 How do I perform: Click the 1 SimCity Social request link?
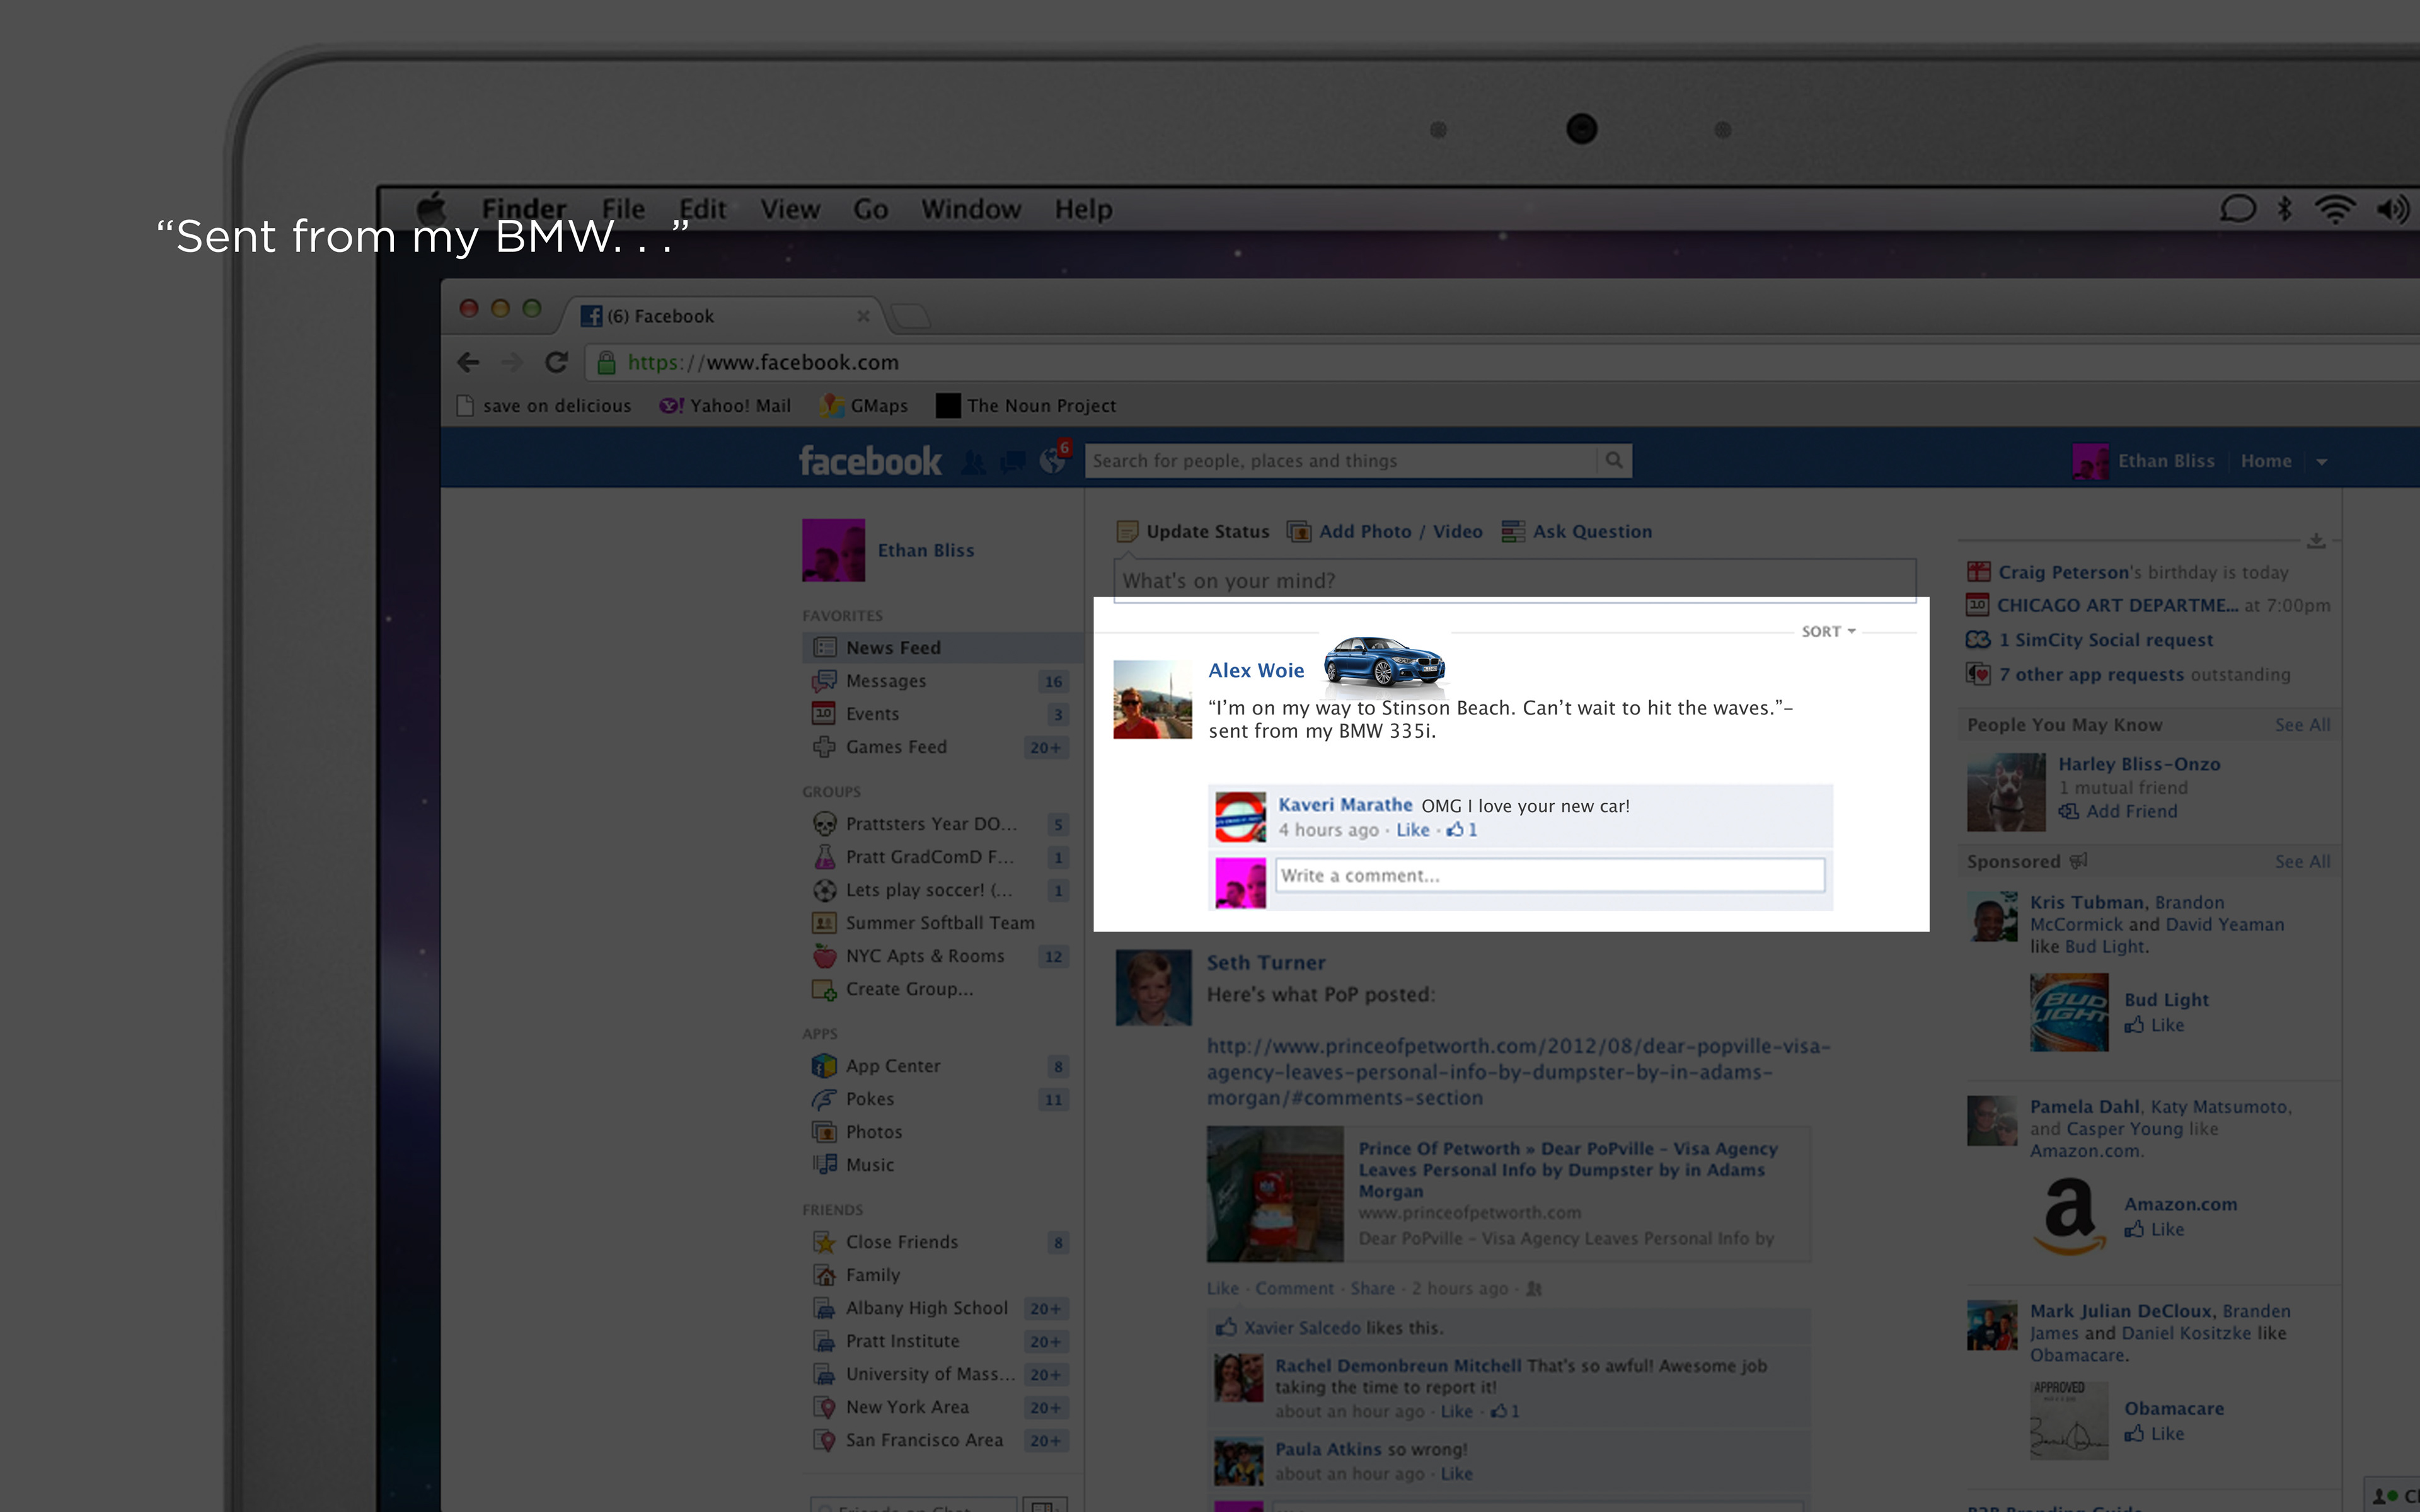tap(2105, 640)
